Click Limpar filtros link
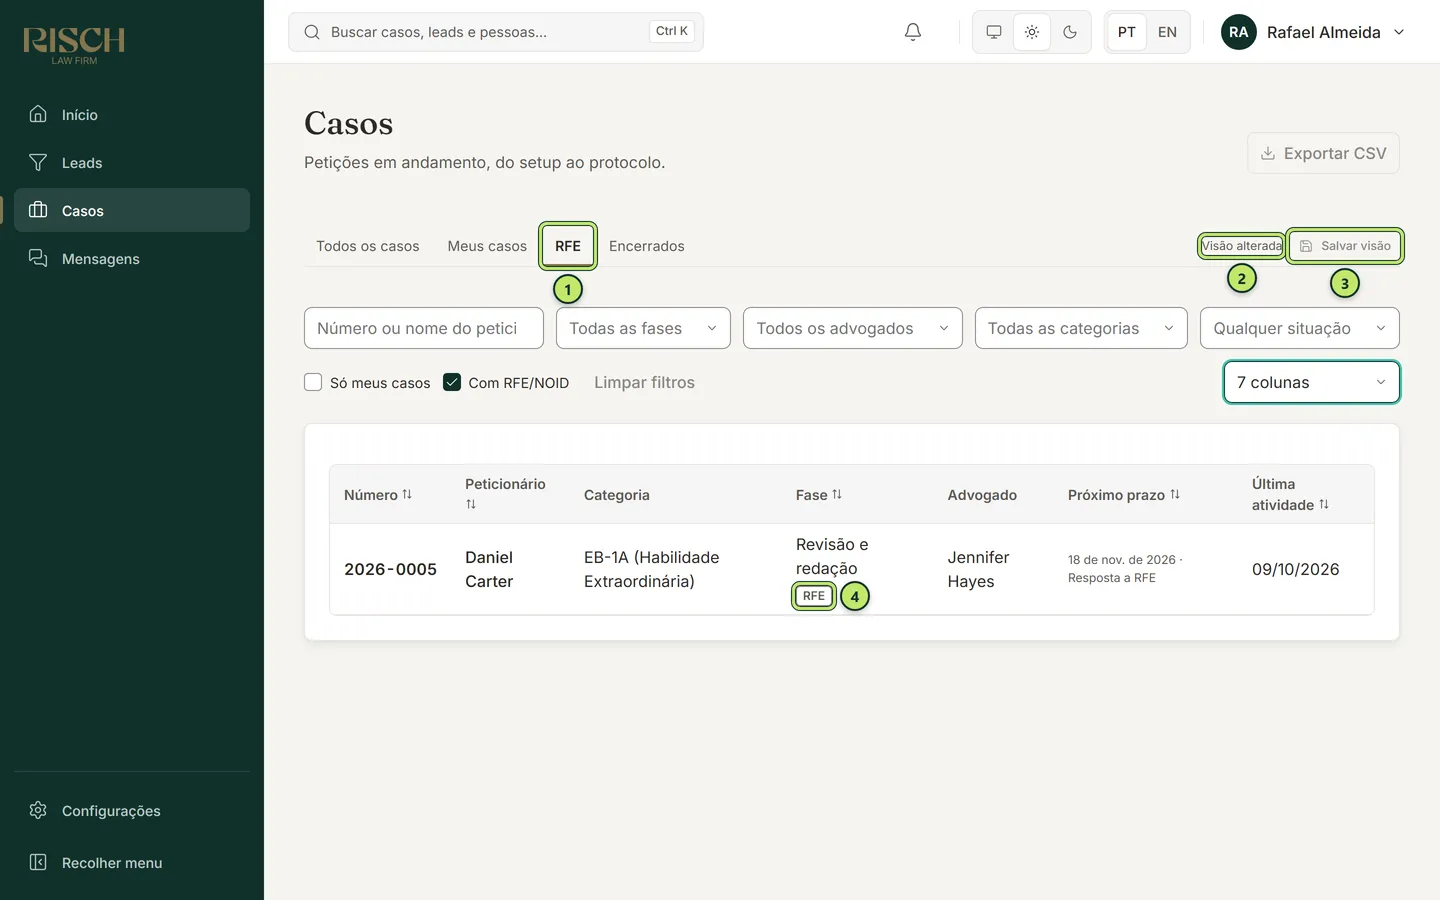This screenshot has width=1440, height=900. (644, 382)
